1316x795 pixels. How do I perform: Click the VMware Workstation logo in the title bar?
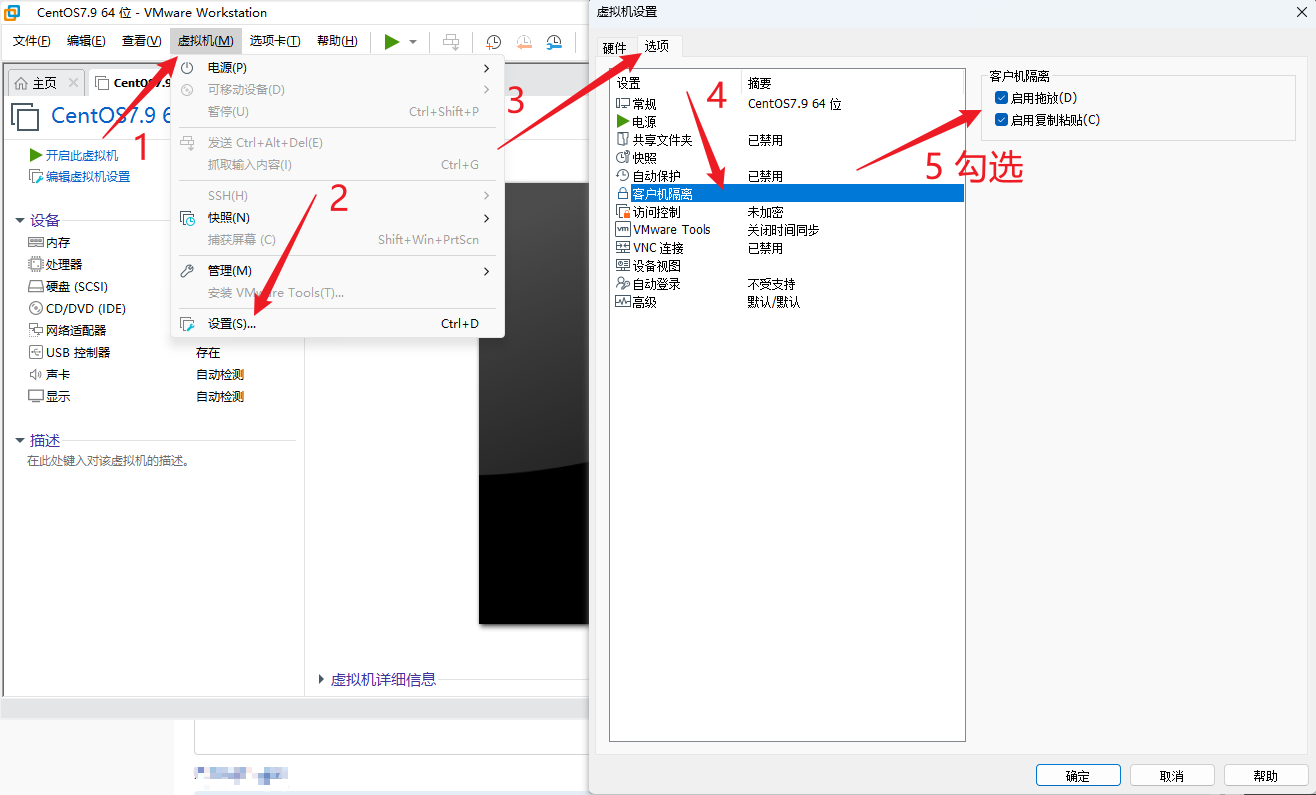[13, 13]
